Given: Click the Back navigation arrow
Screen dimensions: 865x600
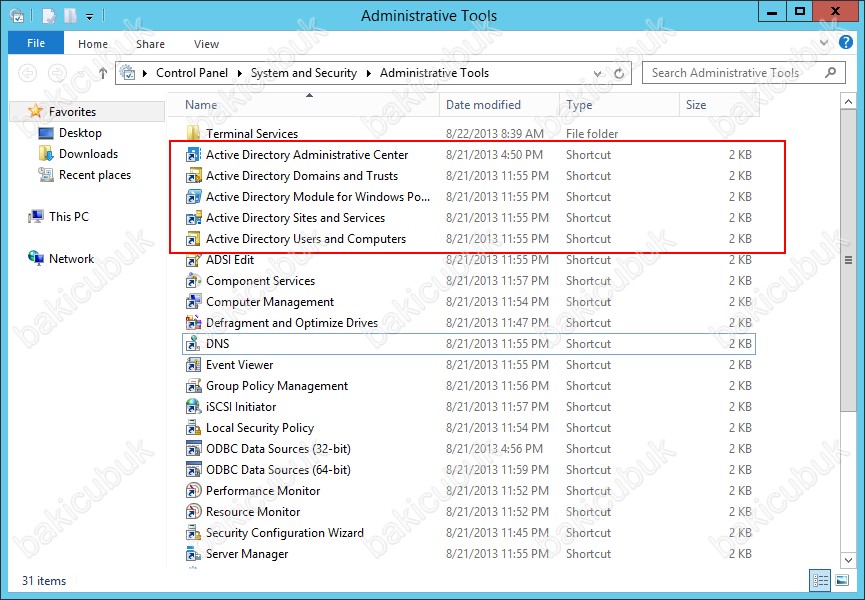Looking at the screenshot, I should [28, 73].
